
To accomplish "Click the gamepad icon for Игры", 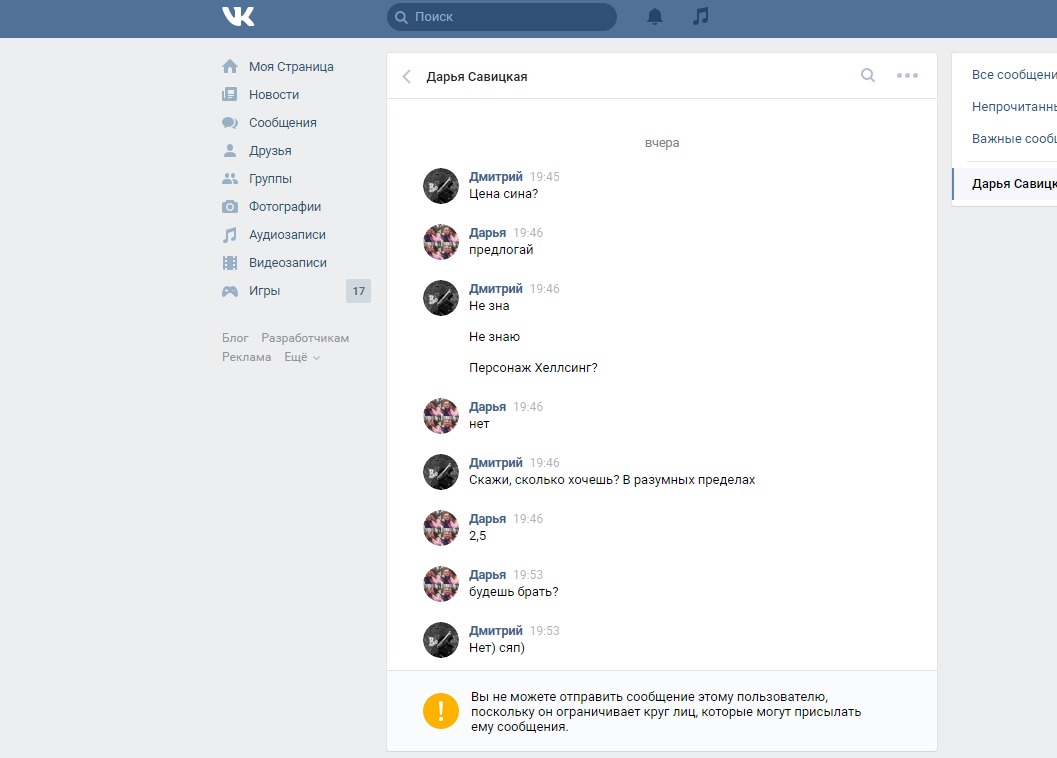I will tap(230, 291).
